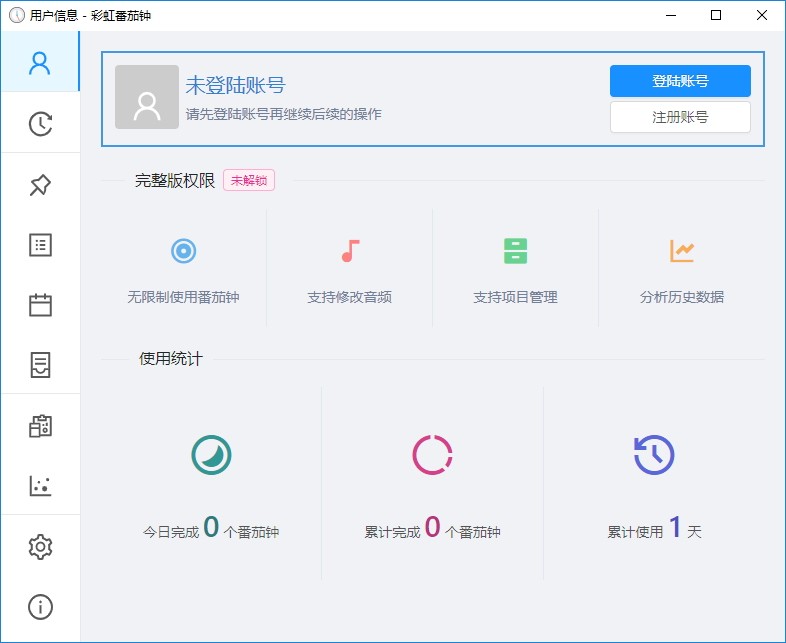The width and height of the screenshot is (786, 643).
Task: Open the settings gear sidebar icon
Action: (x=40, y=546)
